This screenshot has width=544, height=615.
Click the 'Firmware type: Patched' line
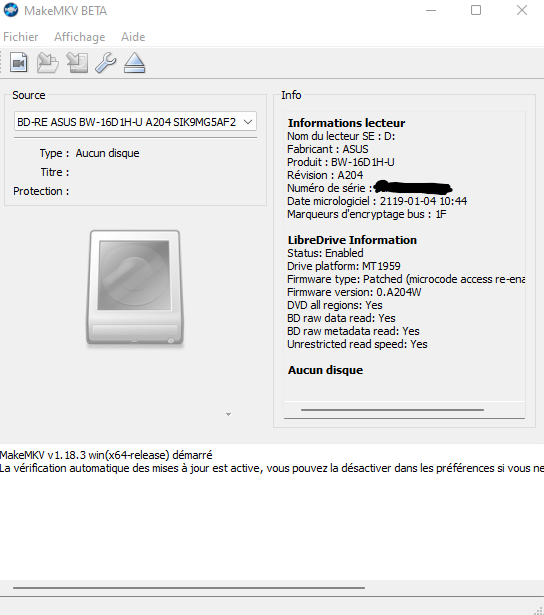[406, 279]
